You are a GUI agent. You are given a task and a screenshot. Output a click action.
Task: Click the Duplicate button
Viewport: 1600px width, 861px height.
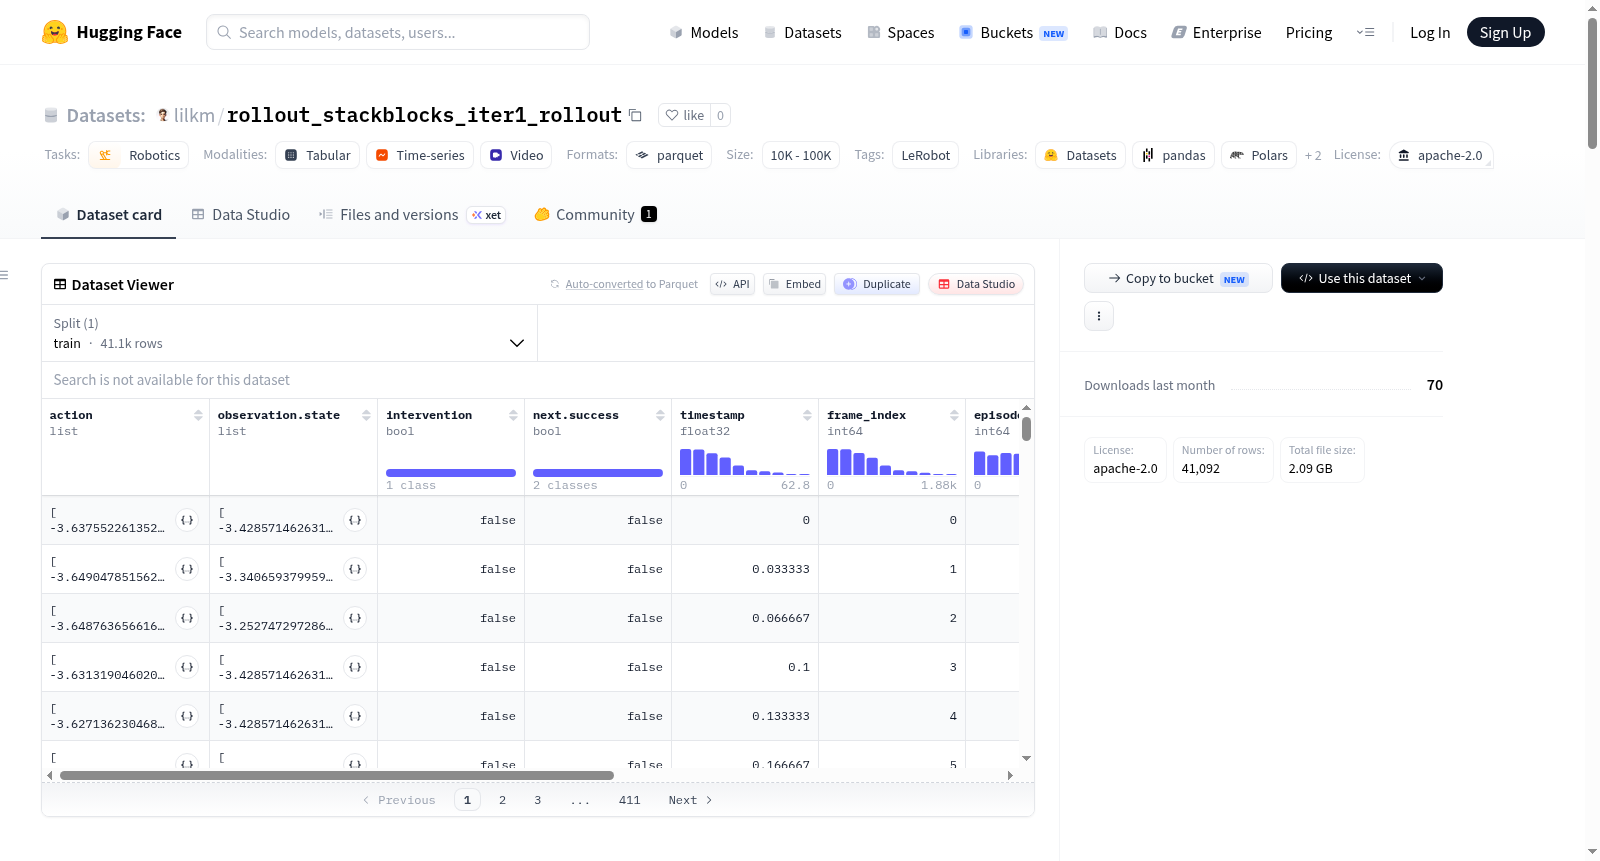(877, 284)
